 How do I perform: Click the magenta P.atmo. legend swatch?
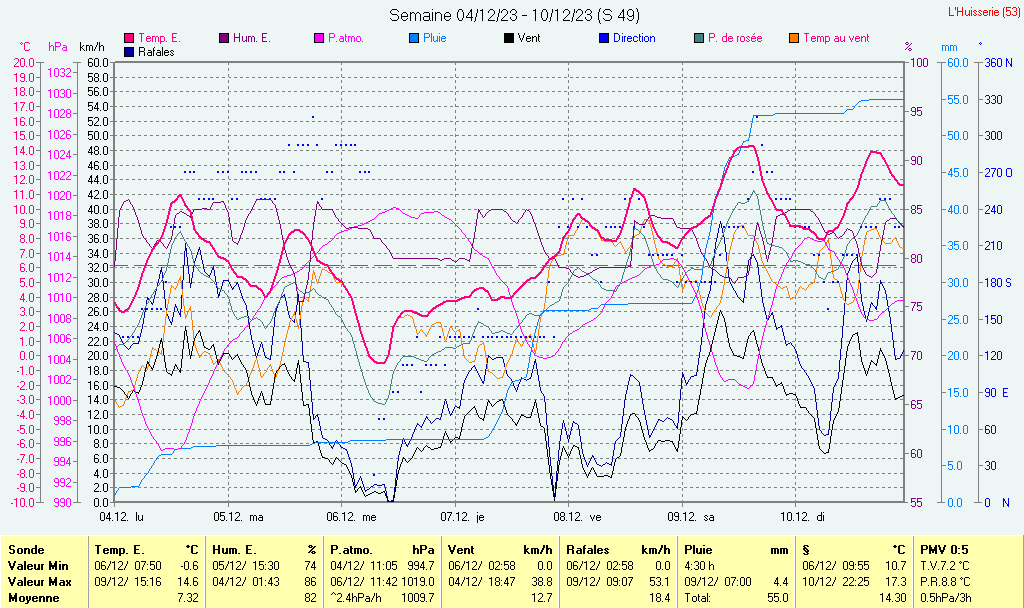tap(319, 39)
